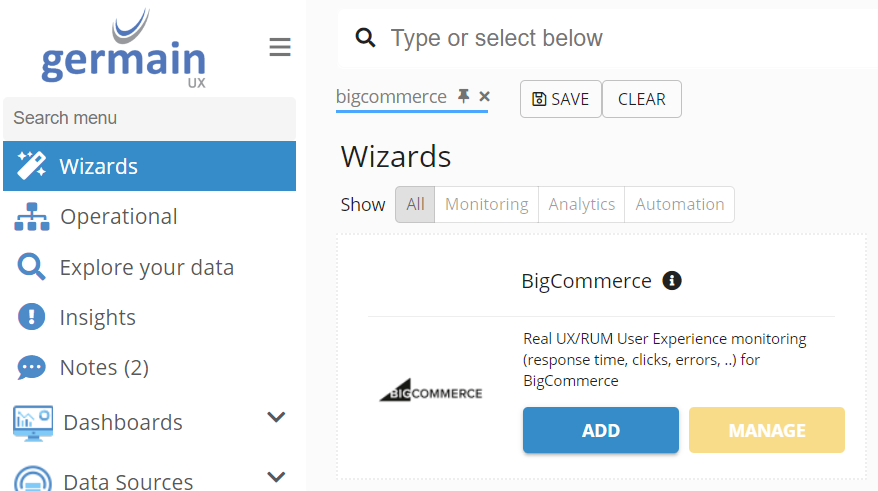Open BigCommerce info icon

[x=672, y=281]
